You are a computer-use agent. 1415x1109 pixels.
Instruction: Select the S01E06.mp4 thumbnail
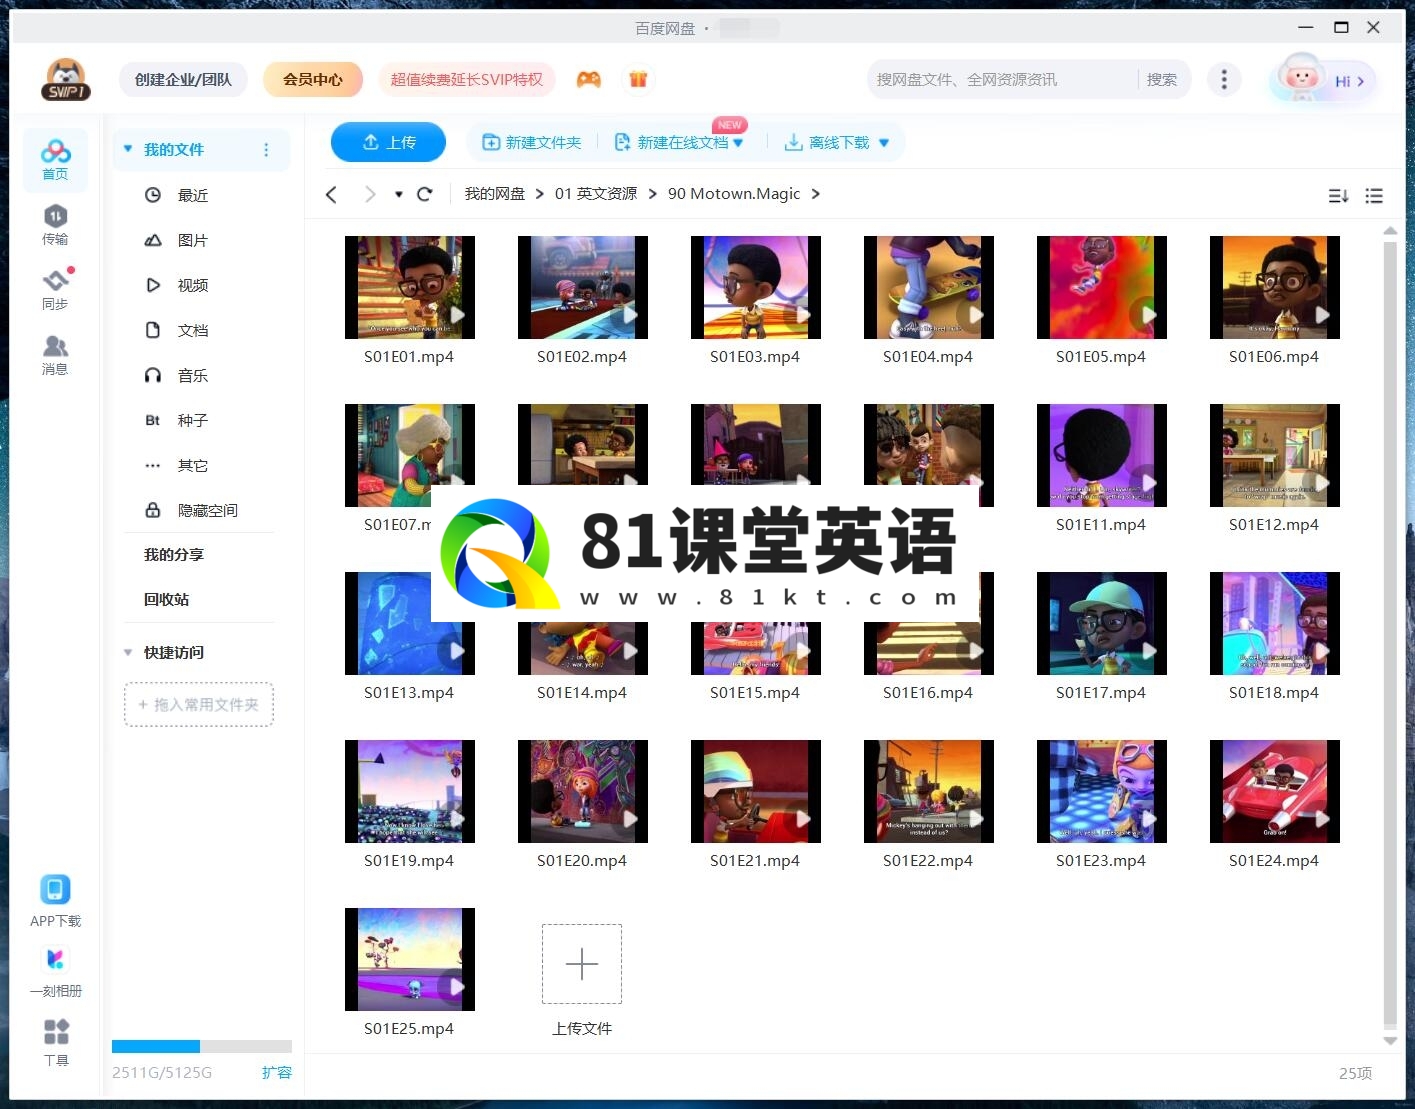coord(1275,287)
